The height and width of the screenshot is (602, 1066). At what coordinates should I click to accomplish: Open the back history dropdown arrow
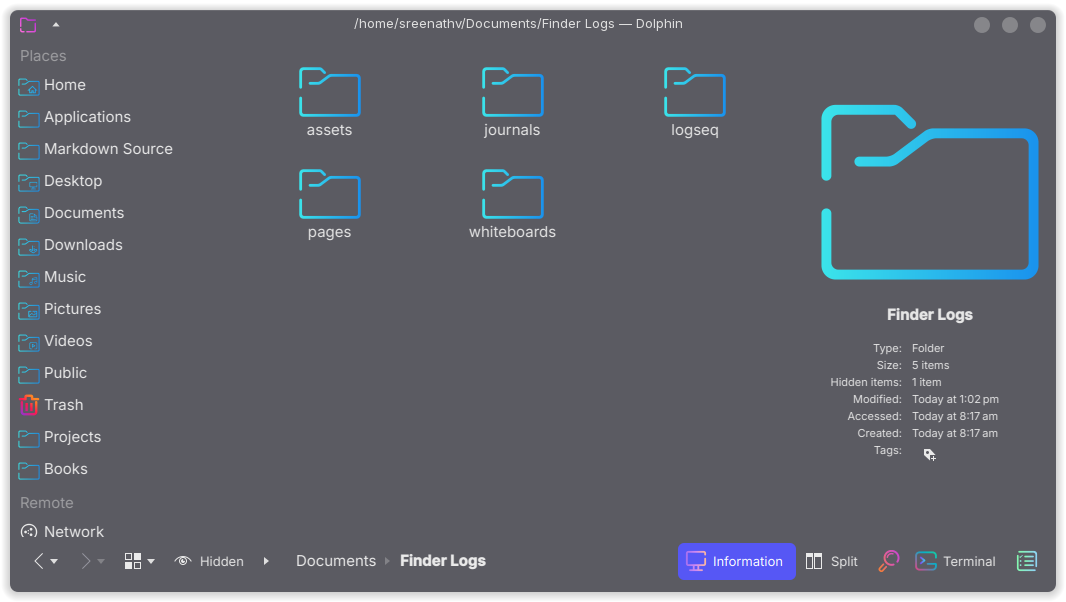point(54,562)
